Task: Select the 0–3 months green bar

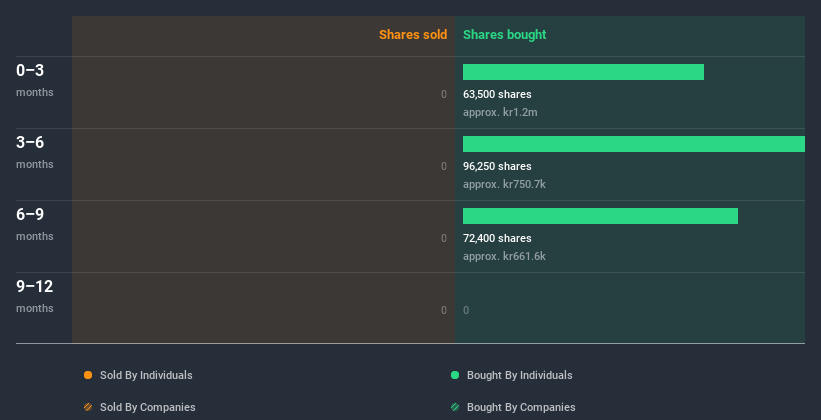Action: [583, 72]
